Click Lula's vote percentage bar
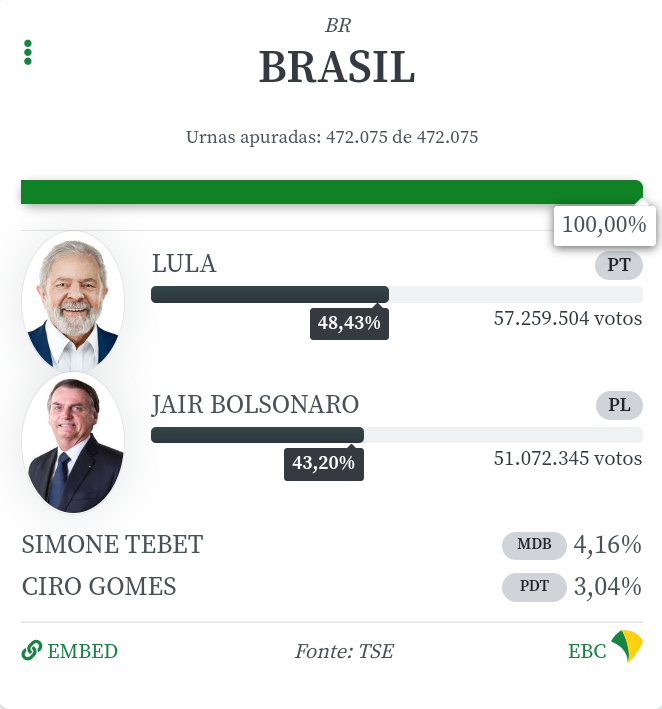This screenshot has width=662, height=709. pyautogui.click(x=397, y=294)
